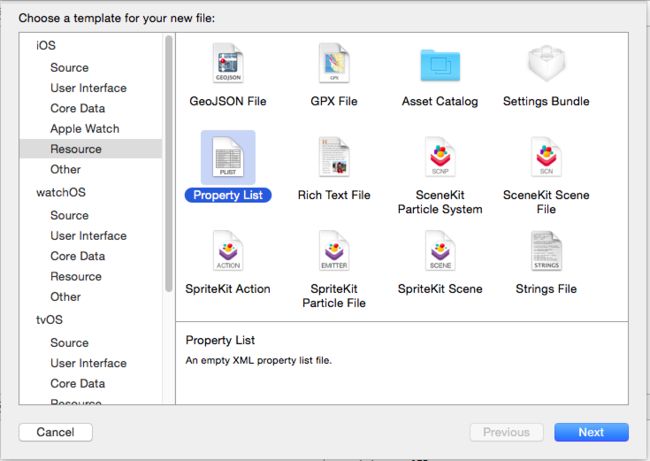Choose User Interface under watchOS
The height and width of the screenshot is (461, 650).
tap(88, 235)
